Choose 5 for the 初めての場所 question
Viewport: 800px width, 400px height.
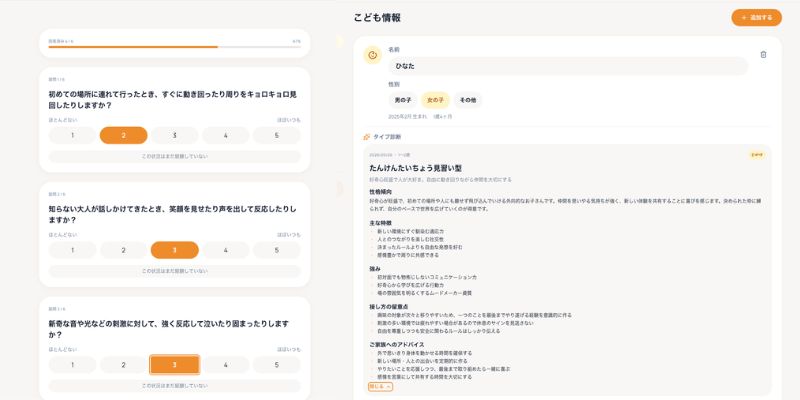click(x=277, y=135)
